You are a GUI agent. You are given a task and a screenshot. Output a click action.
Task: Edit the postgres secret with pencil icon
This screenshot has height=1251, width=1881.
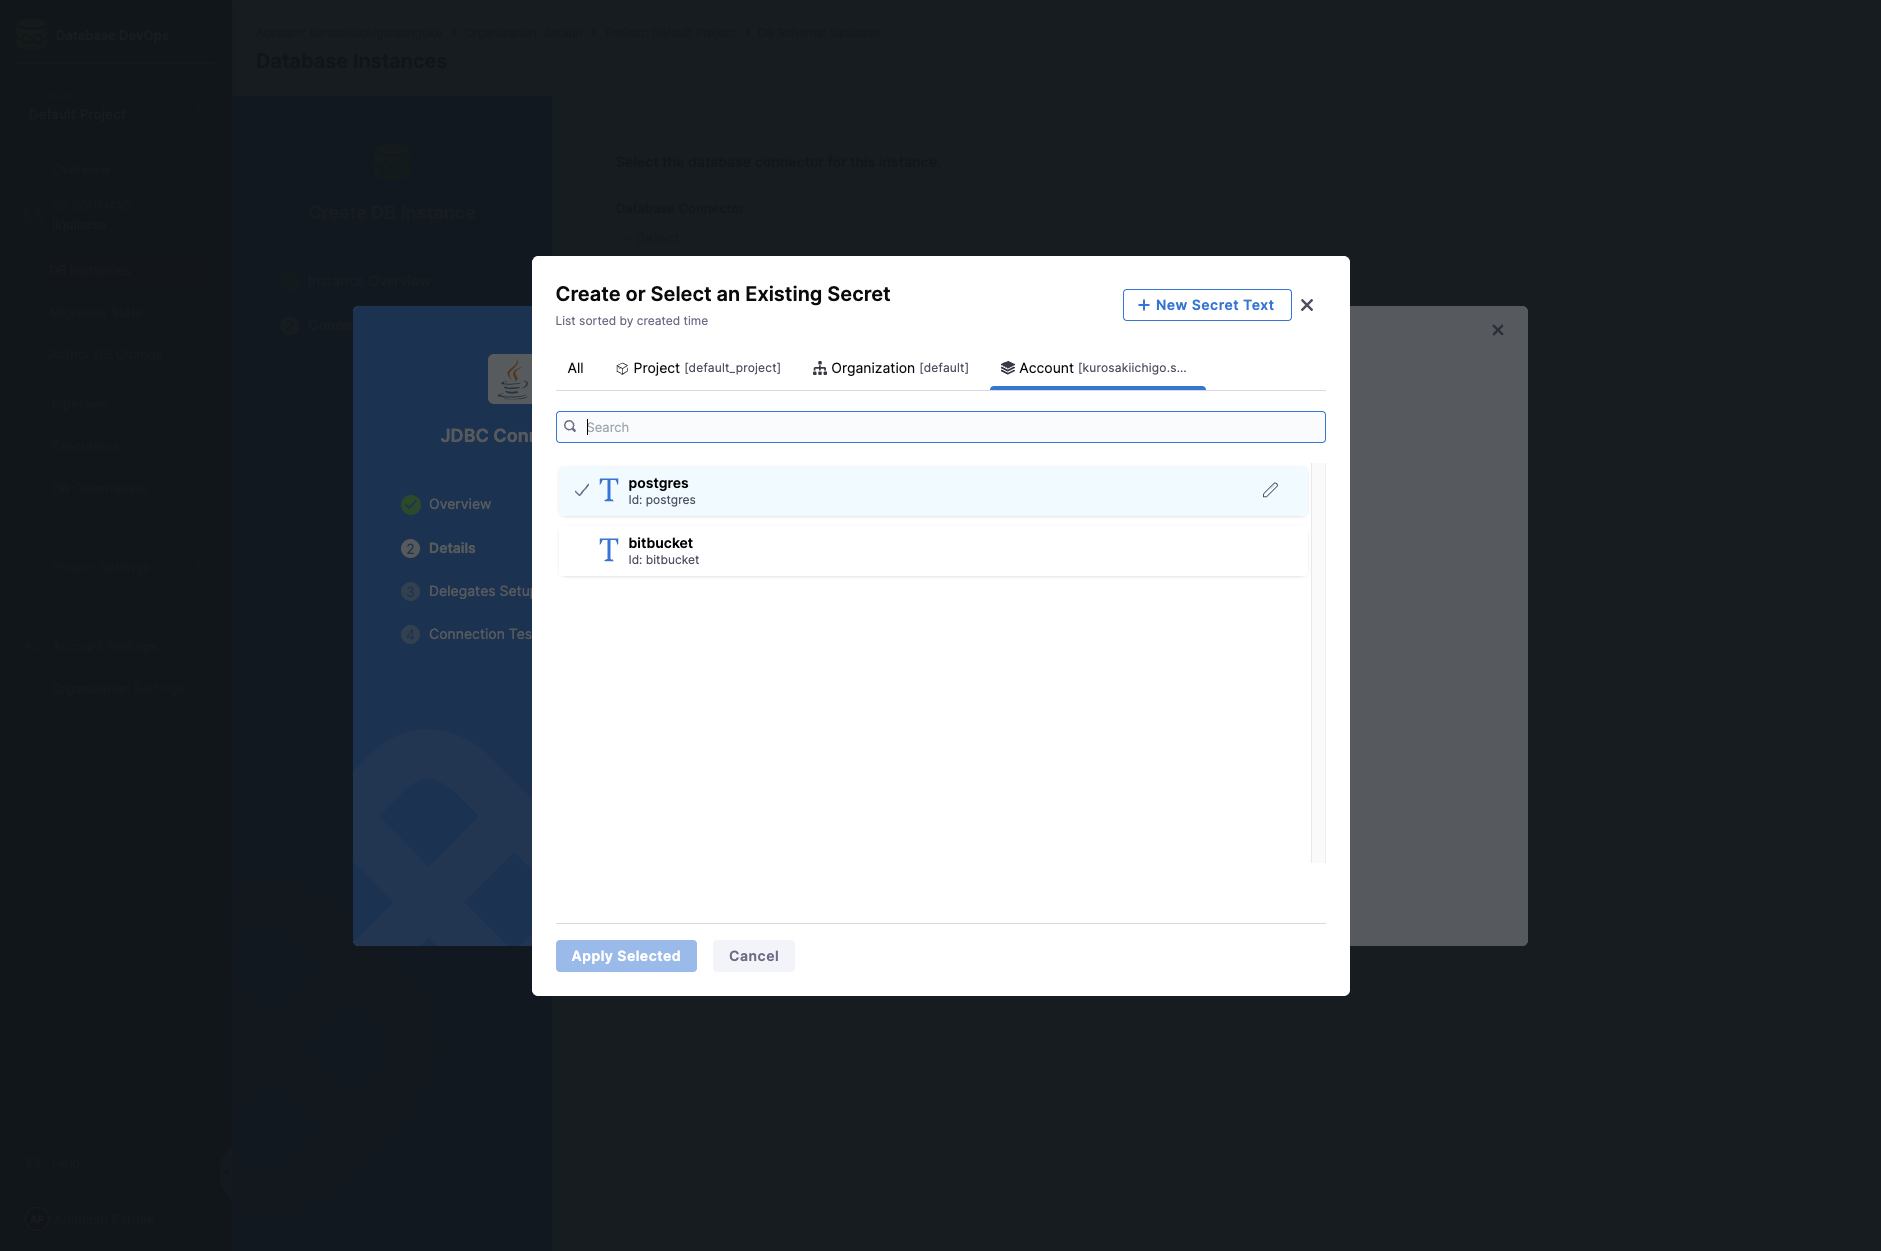coord(1270,490)
